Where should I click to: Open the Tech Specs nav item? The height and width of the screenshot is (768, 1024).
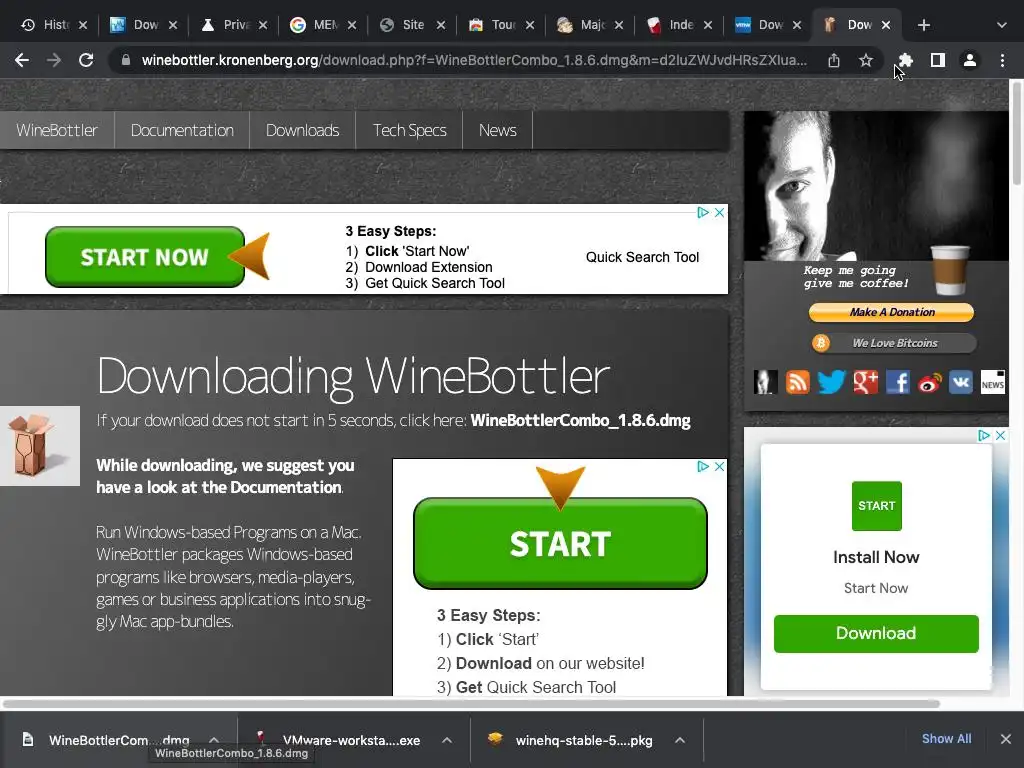409,130
